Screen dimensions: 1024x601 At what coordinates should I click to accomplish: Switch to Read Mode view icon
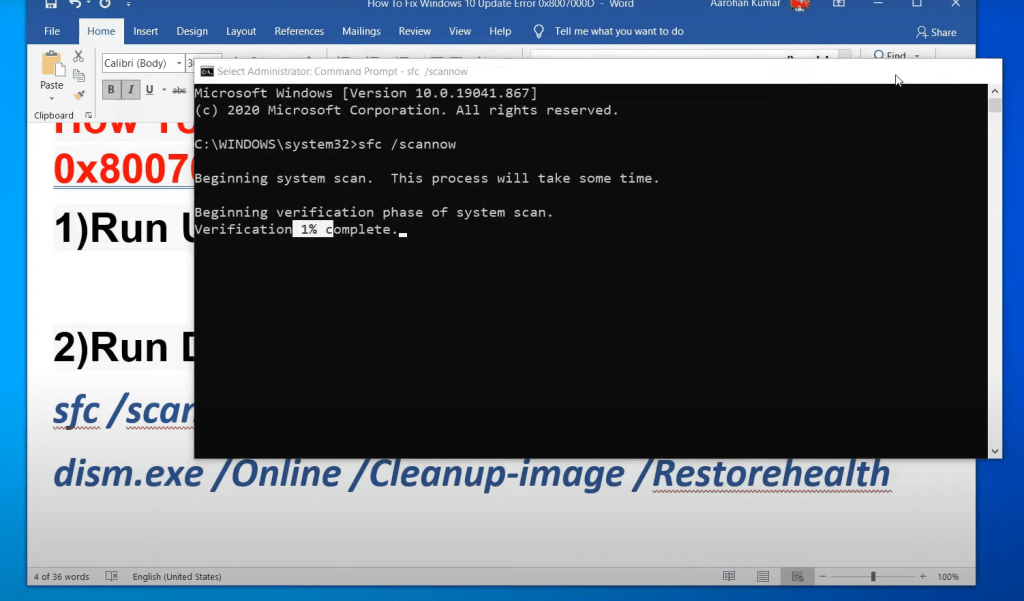pos(729,576)
